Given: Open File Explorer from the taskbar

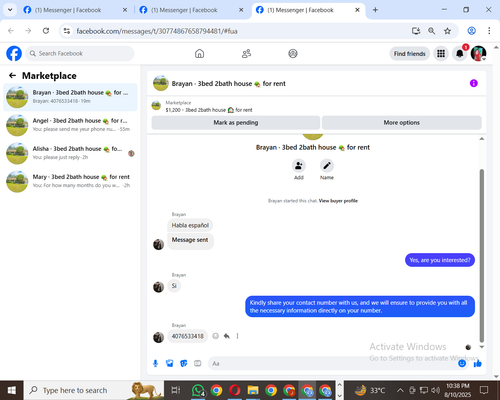Looking at the screenshot, I should point(253,390).
